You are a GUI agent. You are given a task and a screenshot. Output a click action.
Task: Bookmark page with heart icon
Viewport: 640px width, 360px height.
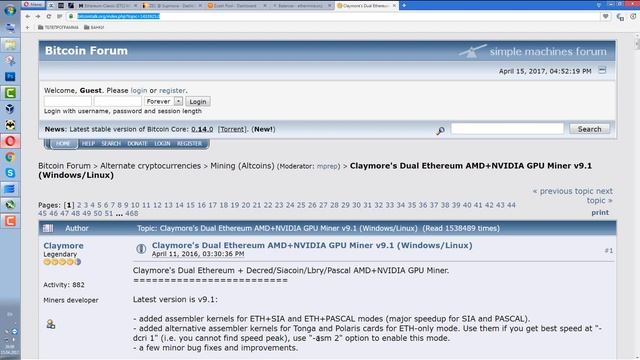(x=606, y=16)
